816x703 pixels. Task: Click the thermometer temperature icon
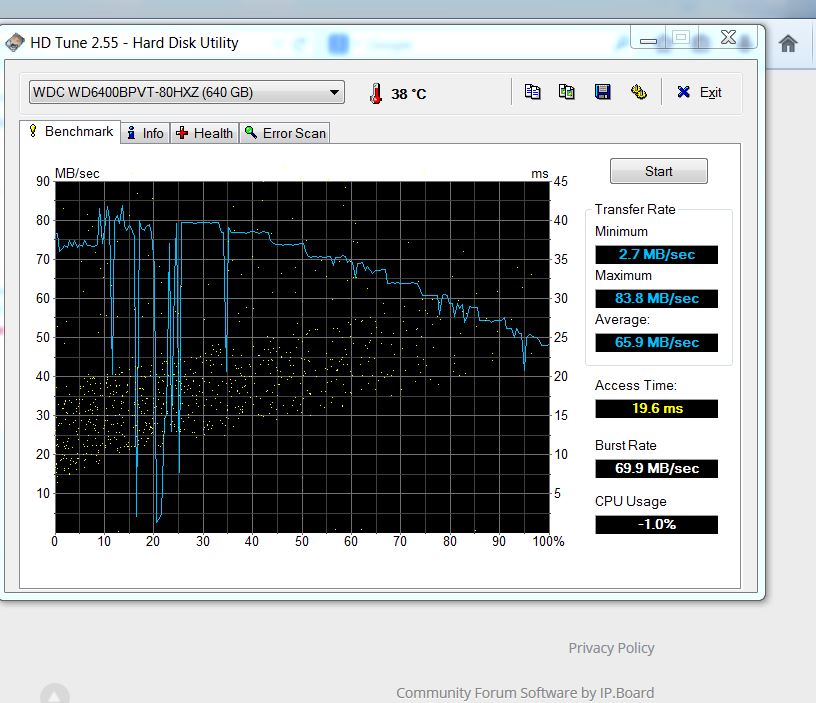tap(376, 93)
